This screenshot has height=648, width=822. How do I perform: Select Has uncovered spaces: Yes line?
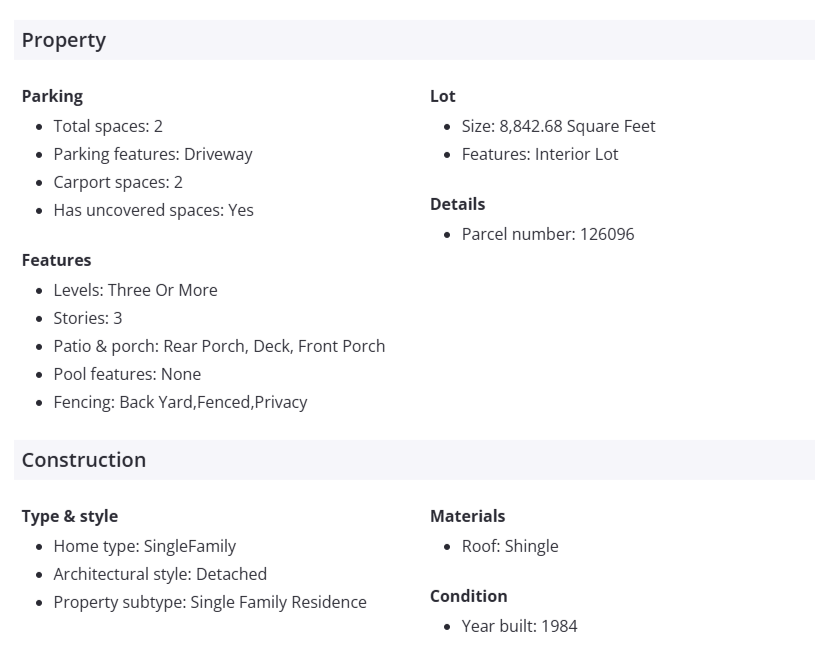pos(153,210)
